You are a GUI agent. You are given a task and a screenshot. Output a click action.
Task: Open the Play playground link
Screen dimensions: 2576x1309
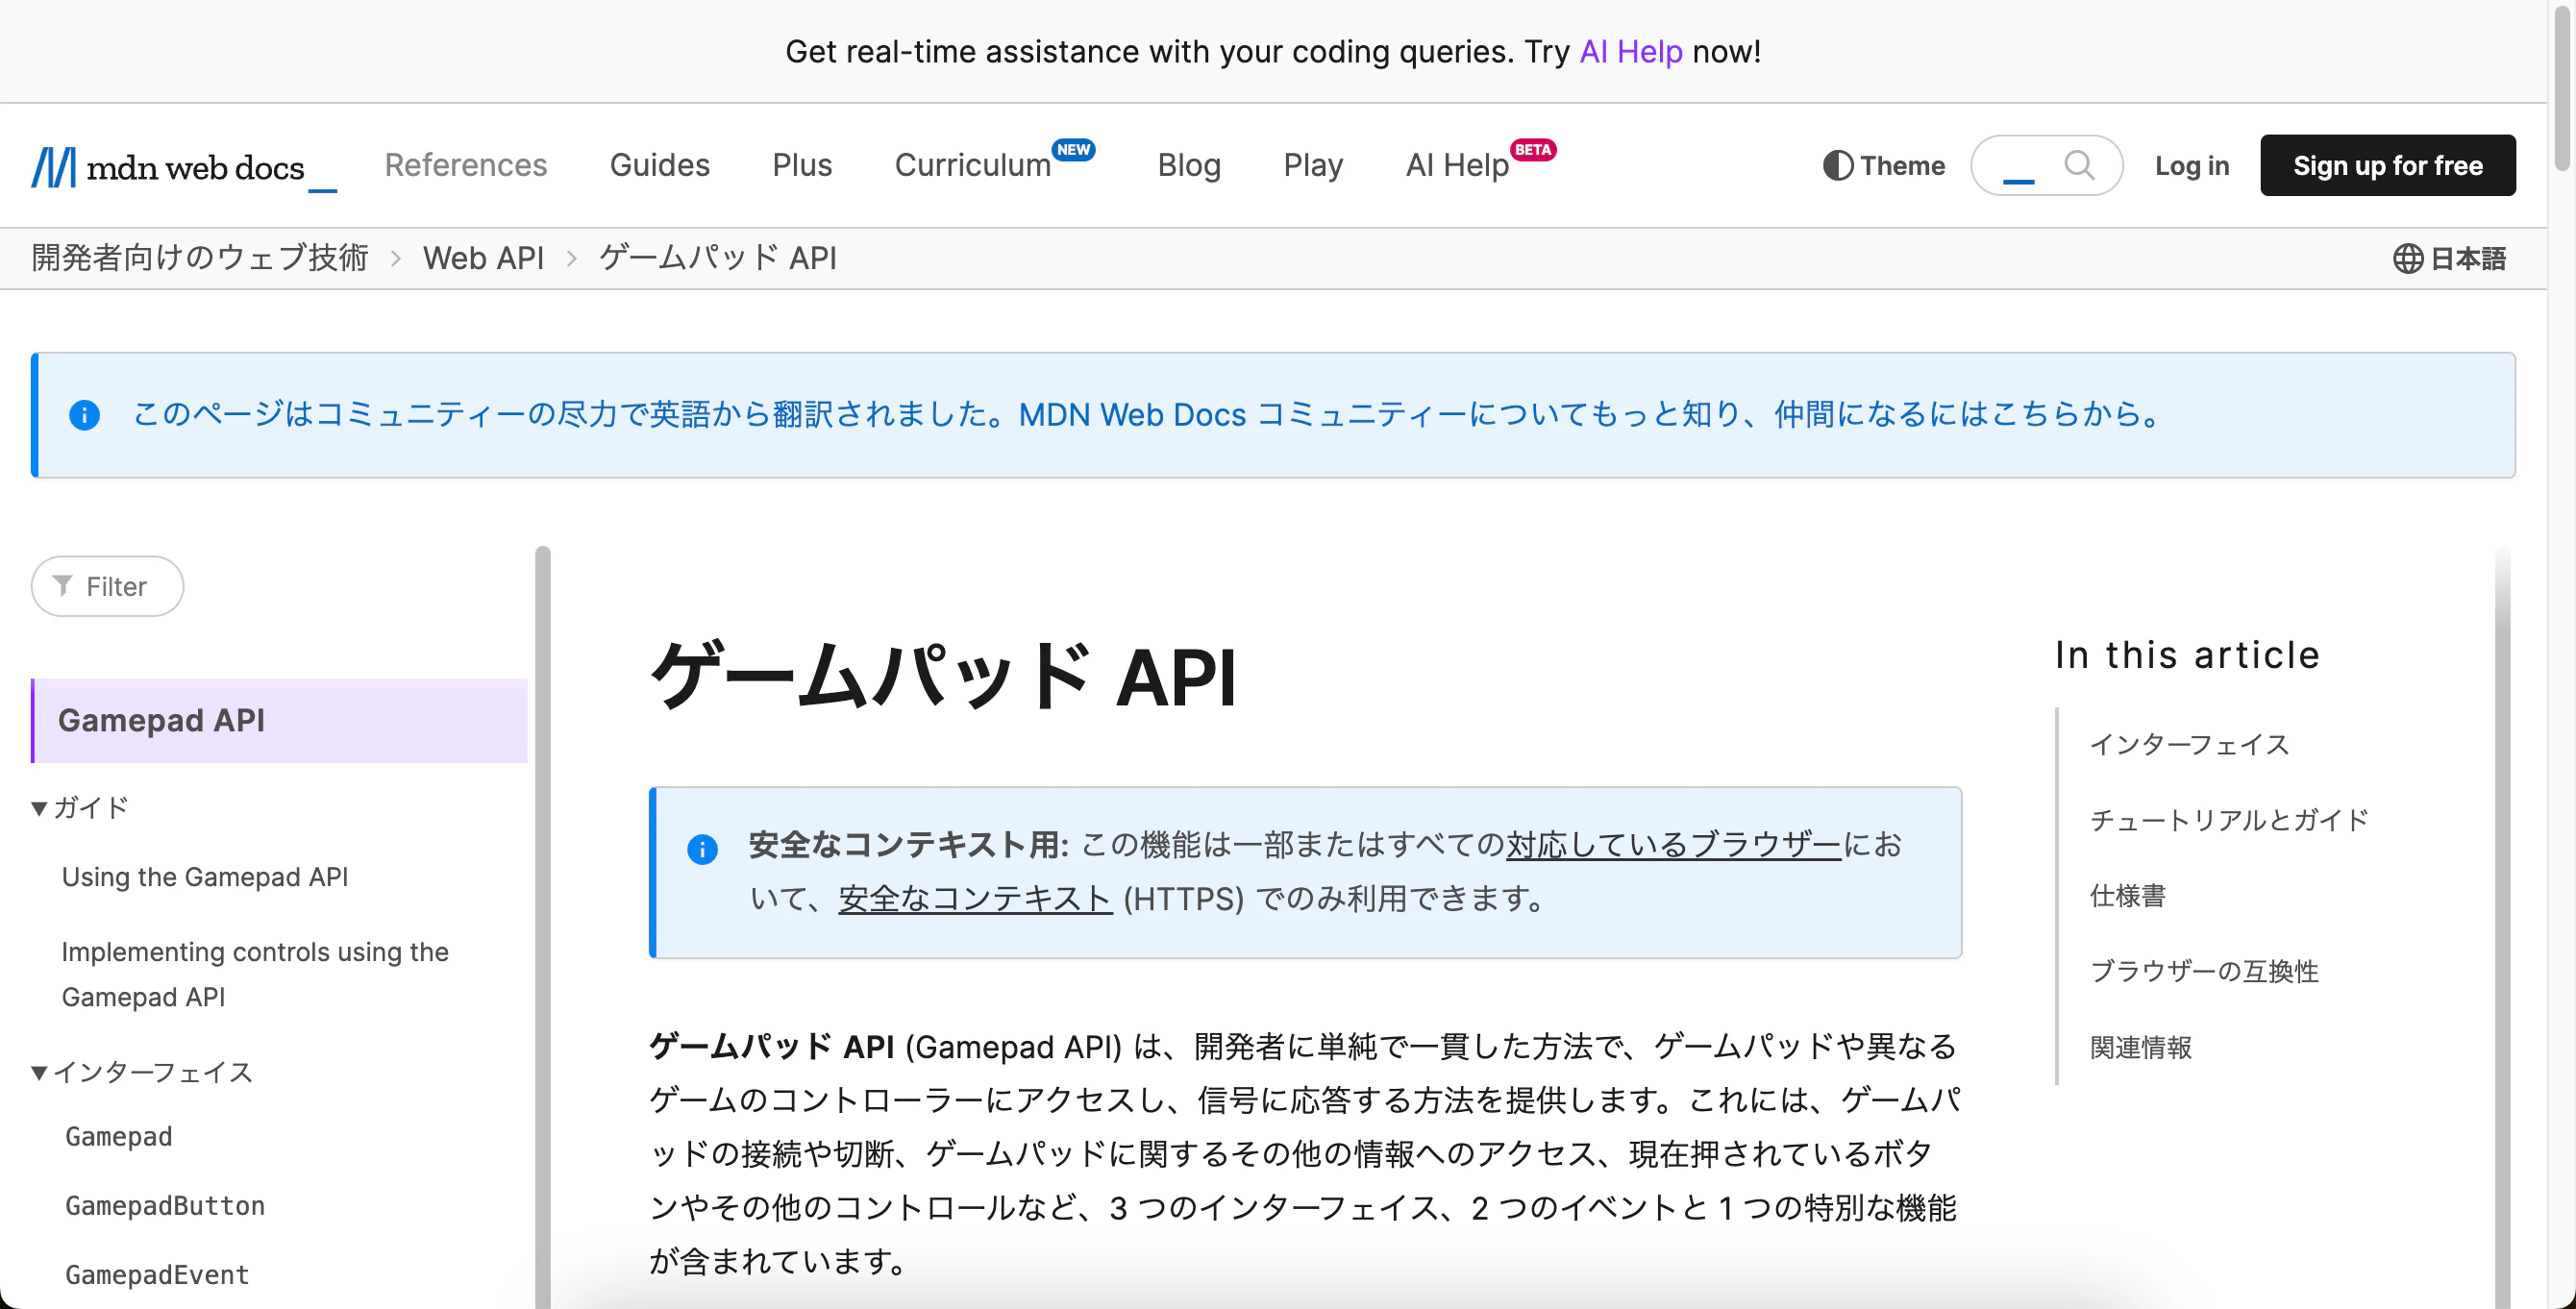1313,165
